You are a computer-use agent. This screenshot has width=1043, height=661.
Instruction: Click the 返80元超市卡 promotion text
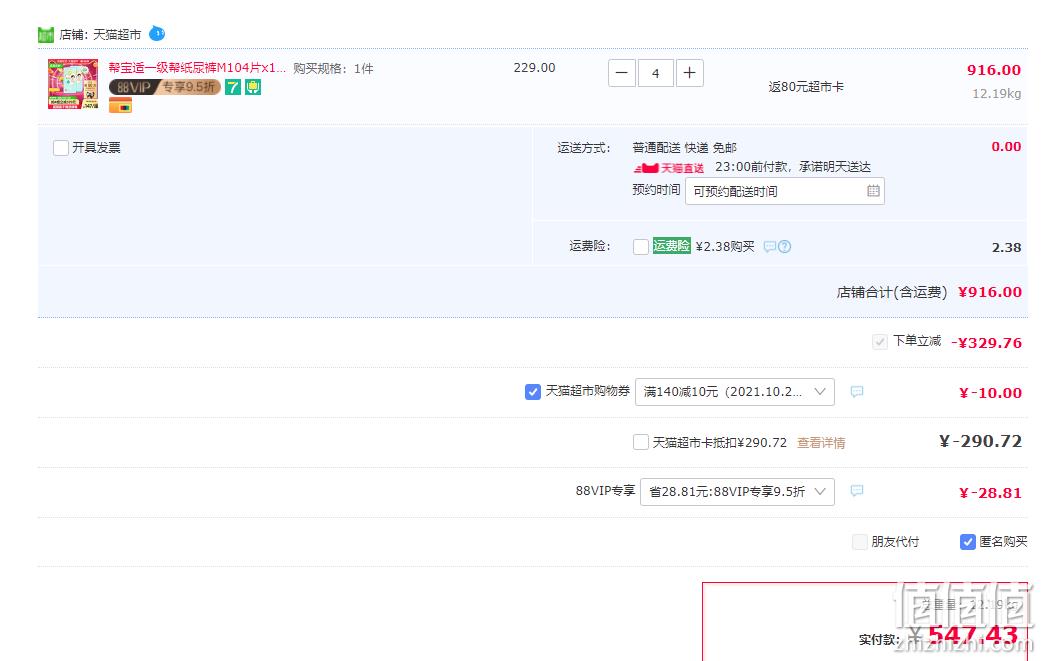tap(806, 86)
